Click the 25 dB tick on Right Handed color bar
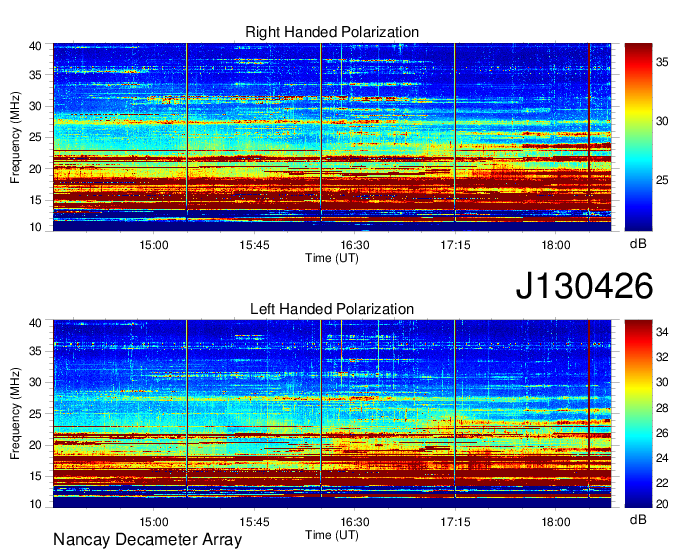Image resolution: width=680 pixels, height=552 pixels. 662,180
